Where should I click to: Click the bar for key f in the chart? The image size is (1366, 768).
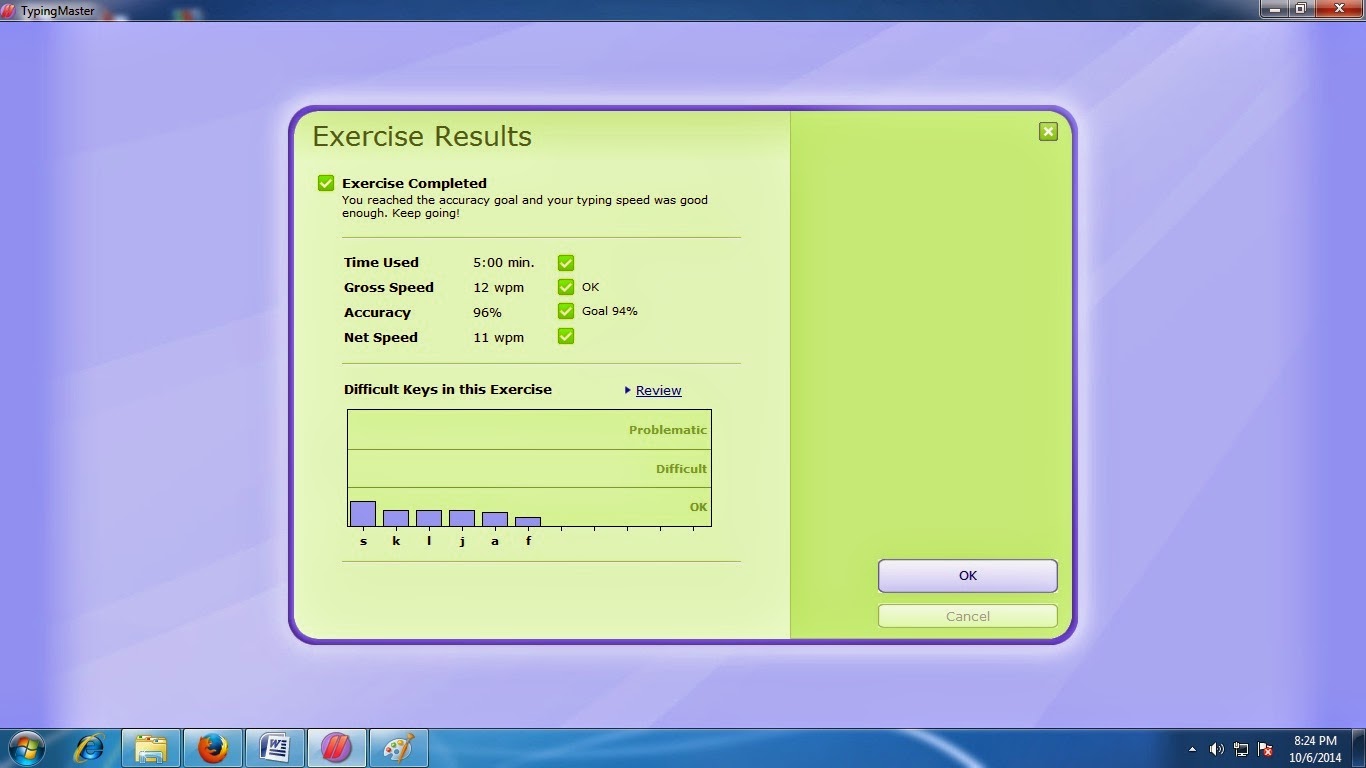[528, 522]
